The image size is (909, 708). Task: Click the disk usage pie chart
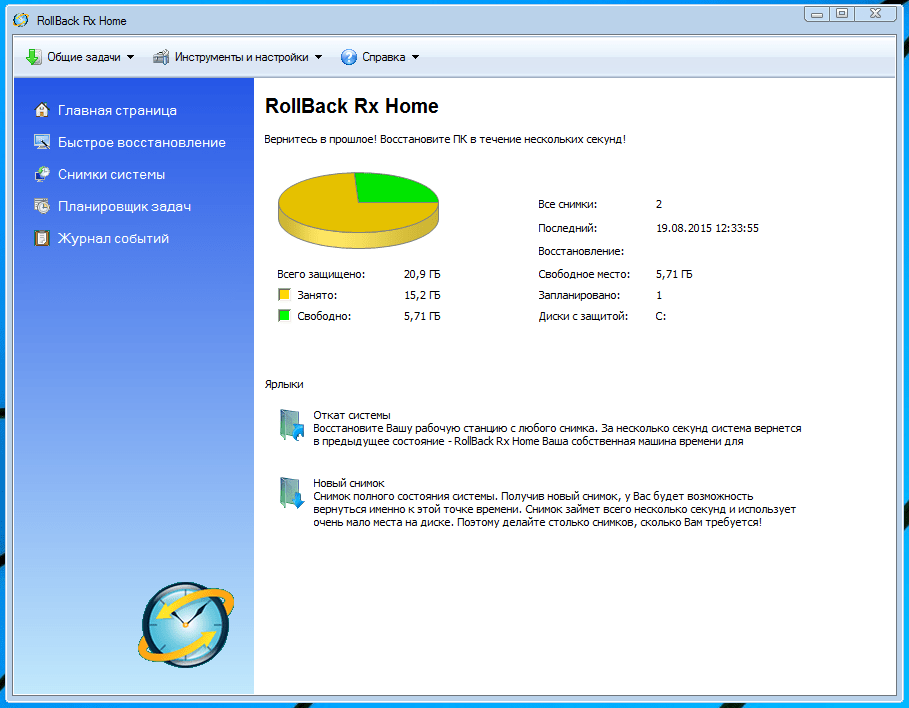tap(357, 206)
